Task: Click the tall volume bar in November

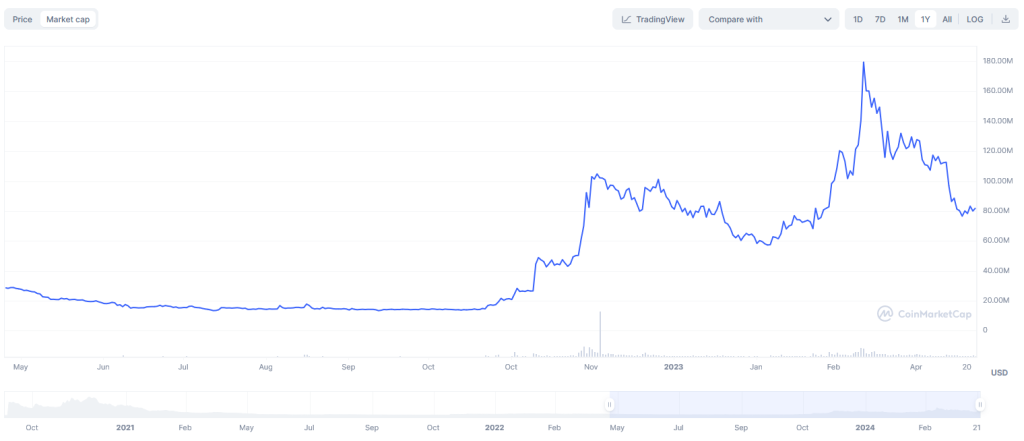Action: [600, 335]
